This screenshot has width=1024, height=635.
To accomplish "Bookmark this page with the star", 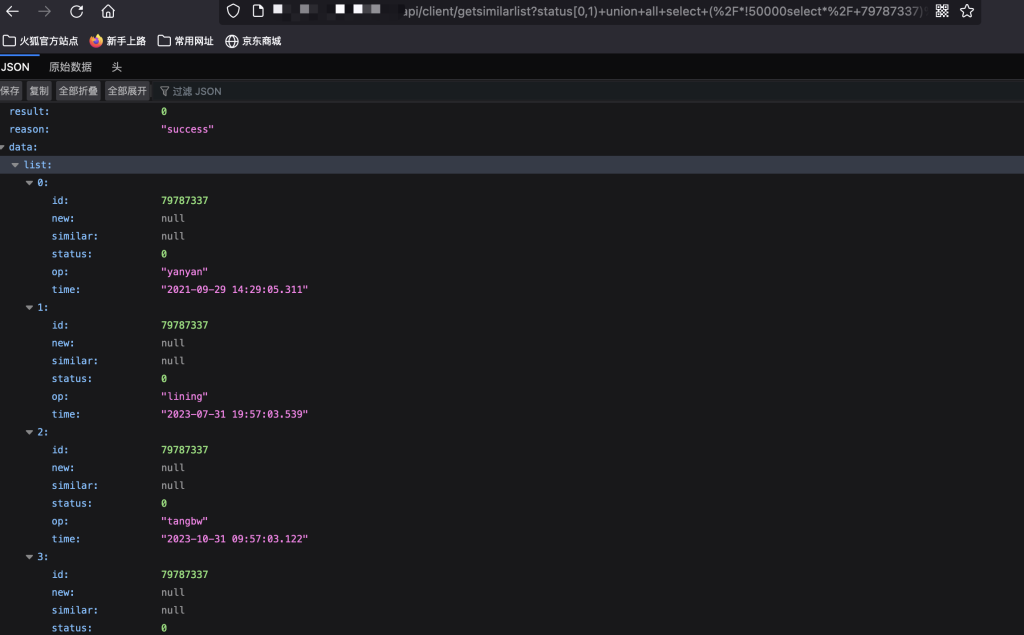I will pos(967,10).
